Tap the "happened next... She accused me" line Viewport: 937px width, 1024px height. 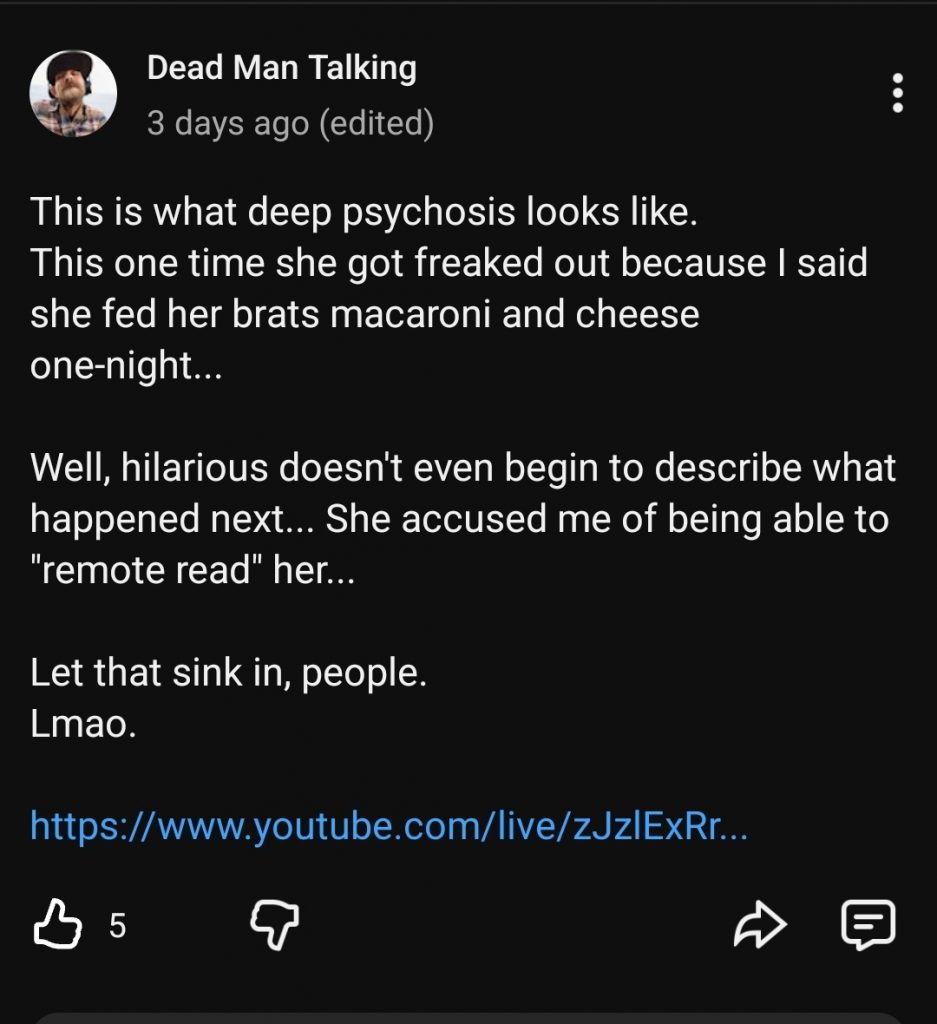point(459,519)
